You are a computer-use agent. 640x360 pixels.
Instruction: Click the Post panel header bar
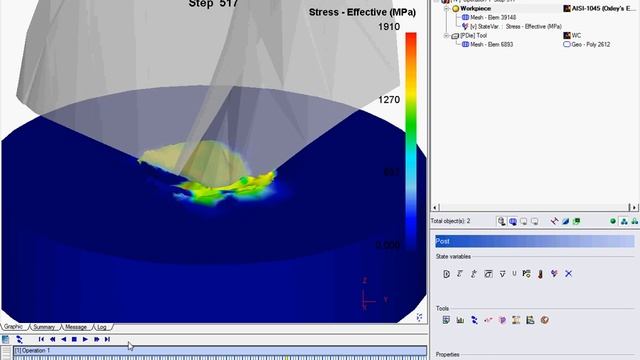[535, 241]
